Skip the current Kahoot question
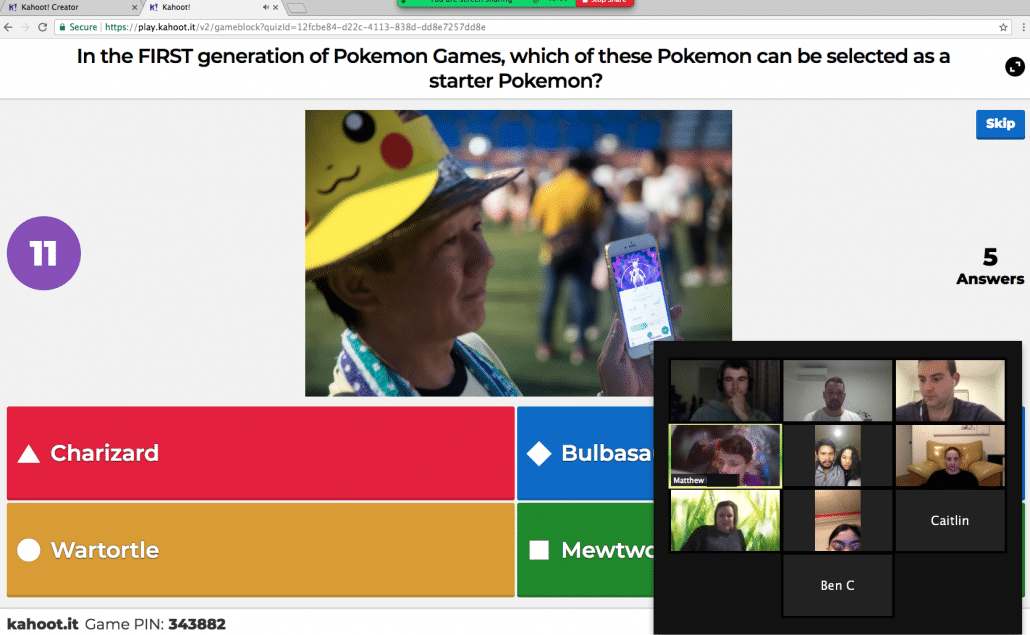 tap(1000, 124)
